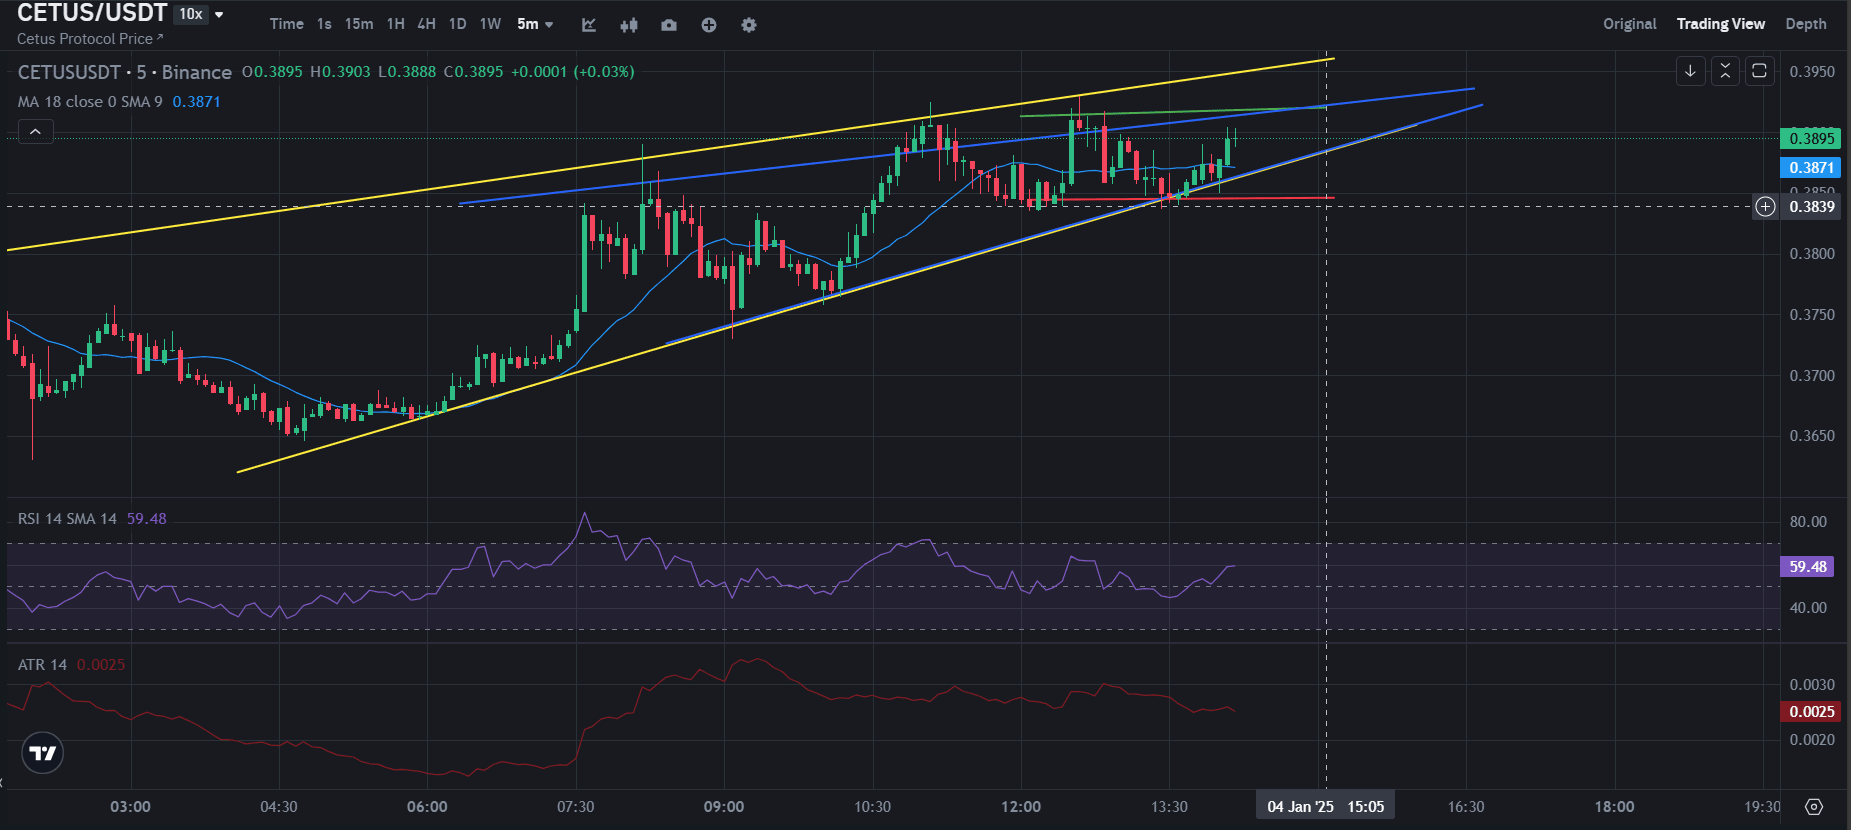This screenshot has width=1851, height=830.
Task: Click the 03:00 time axis label
Action: [131, 807]
